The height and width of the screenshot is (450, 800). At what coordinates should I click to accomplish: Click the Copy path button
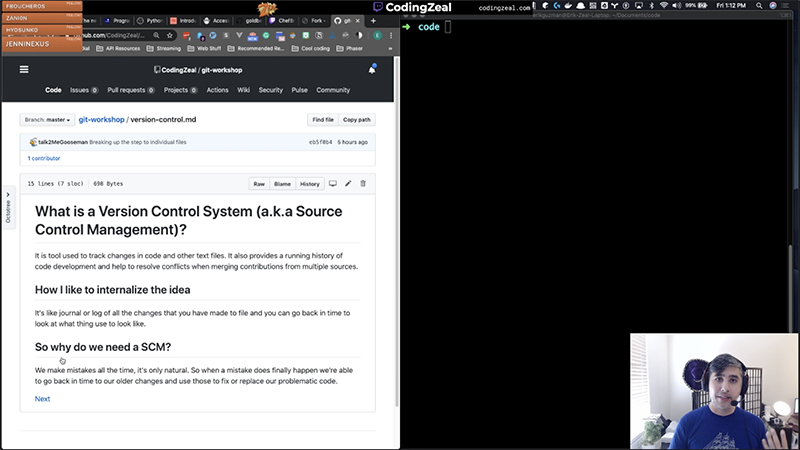(x=357, y=120)
